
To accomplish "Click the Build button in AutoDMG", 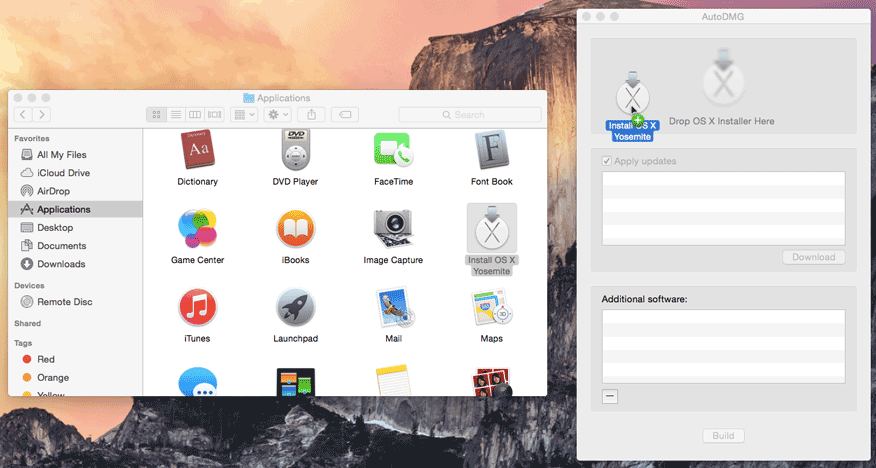I will pyautogui.click(x=723, y=436).
